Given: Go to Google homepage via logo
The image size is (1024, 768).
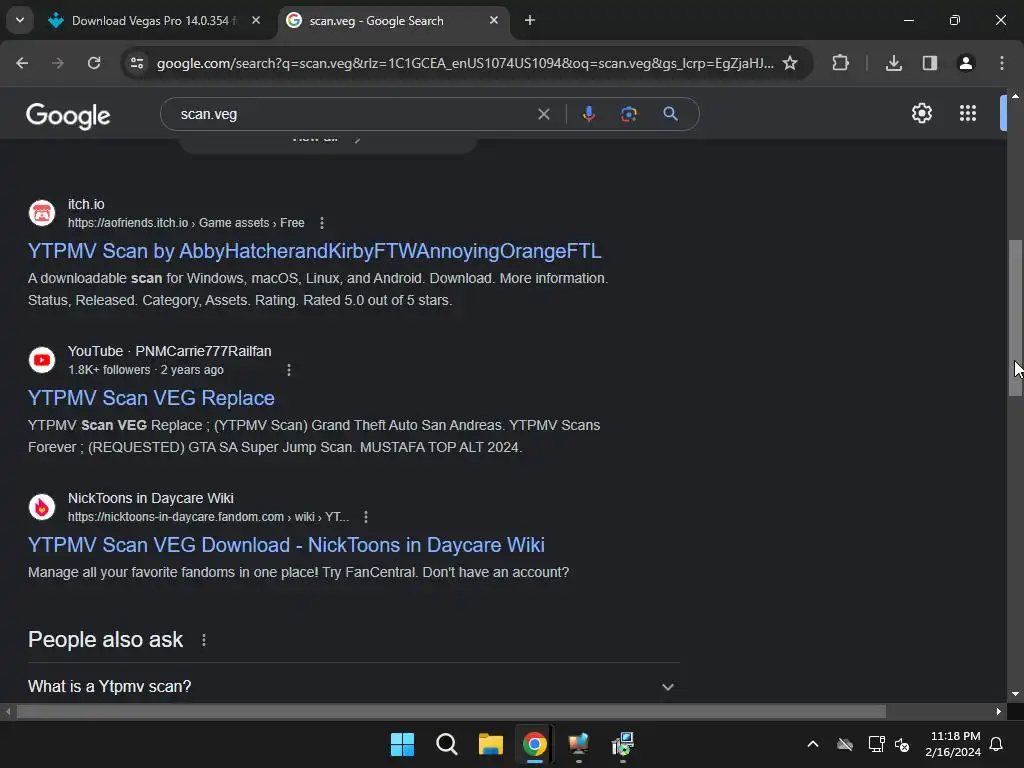Looking at the screenshot, I should 68,116.
